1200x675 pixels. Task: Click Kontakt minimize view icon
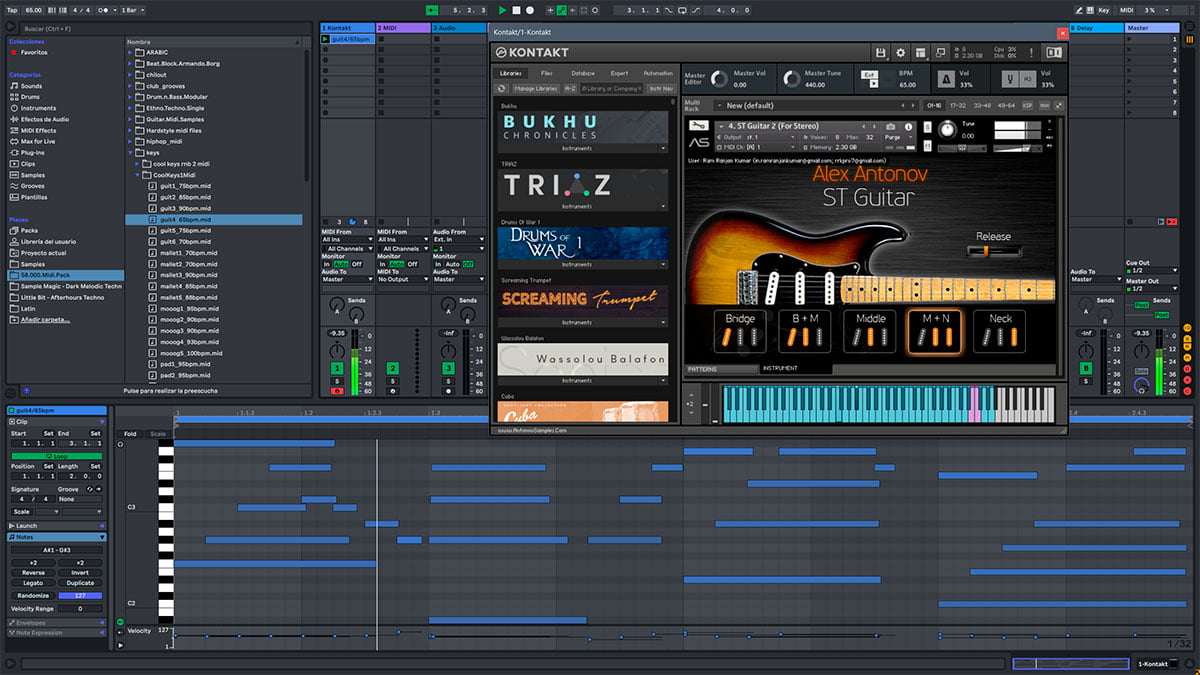[x=940, y=52]
